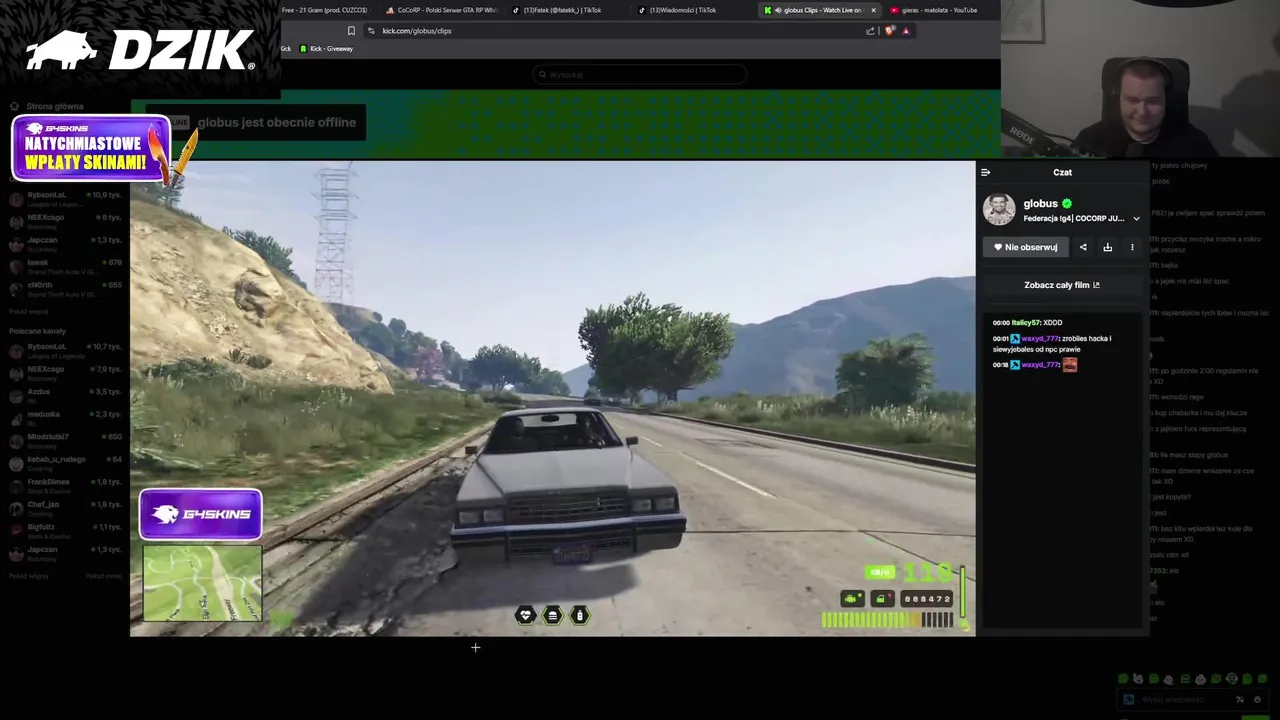Click the right hexagon HUD icon

(579, 616)
